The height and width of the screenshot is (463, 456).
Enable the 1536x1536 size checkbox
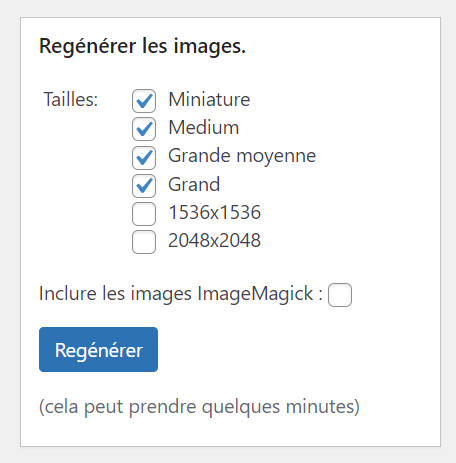click(x=144, y=214)
